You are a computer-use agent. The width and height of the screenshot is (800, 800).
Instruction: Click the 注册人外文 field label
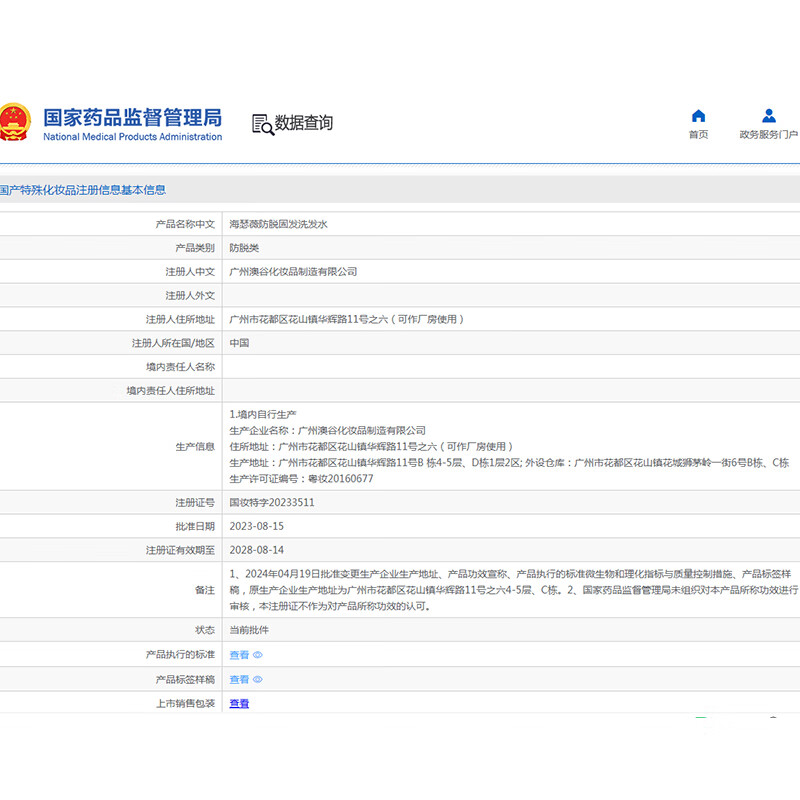tap(190, 295)
